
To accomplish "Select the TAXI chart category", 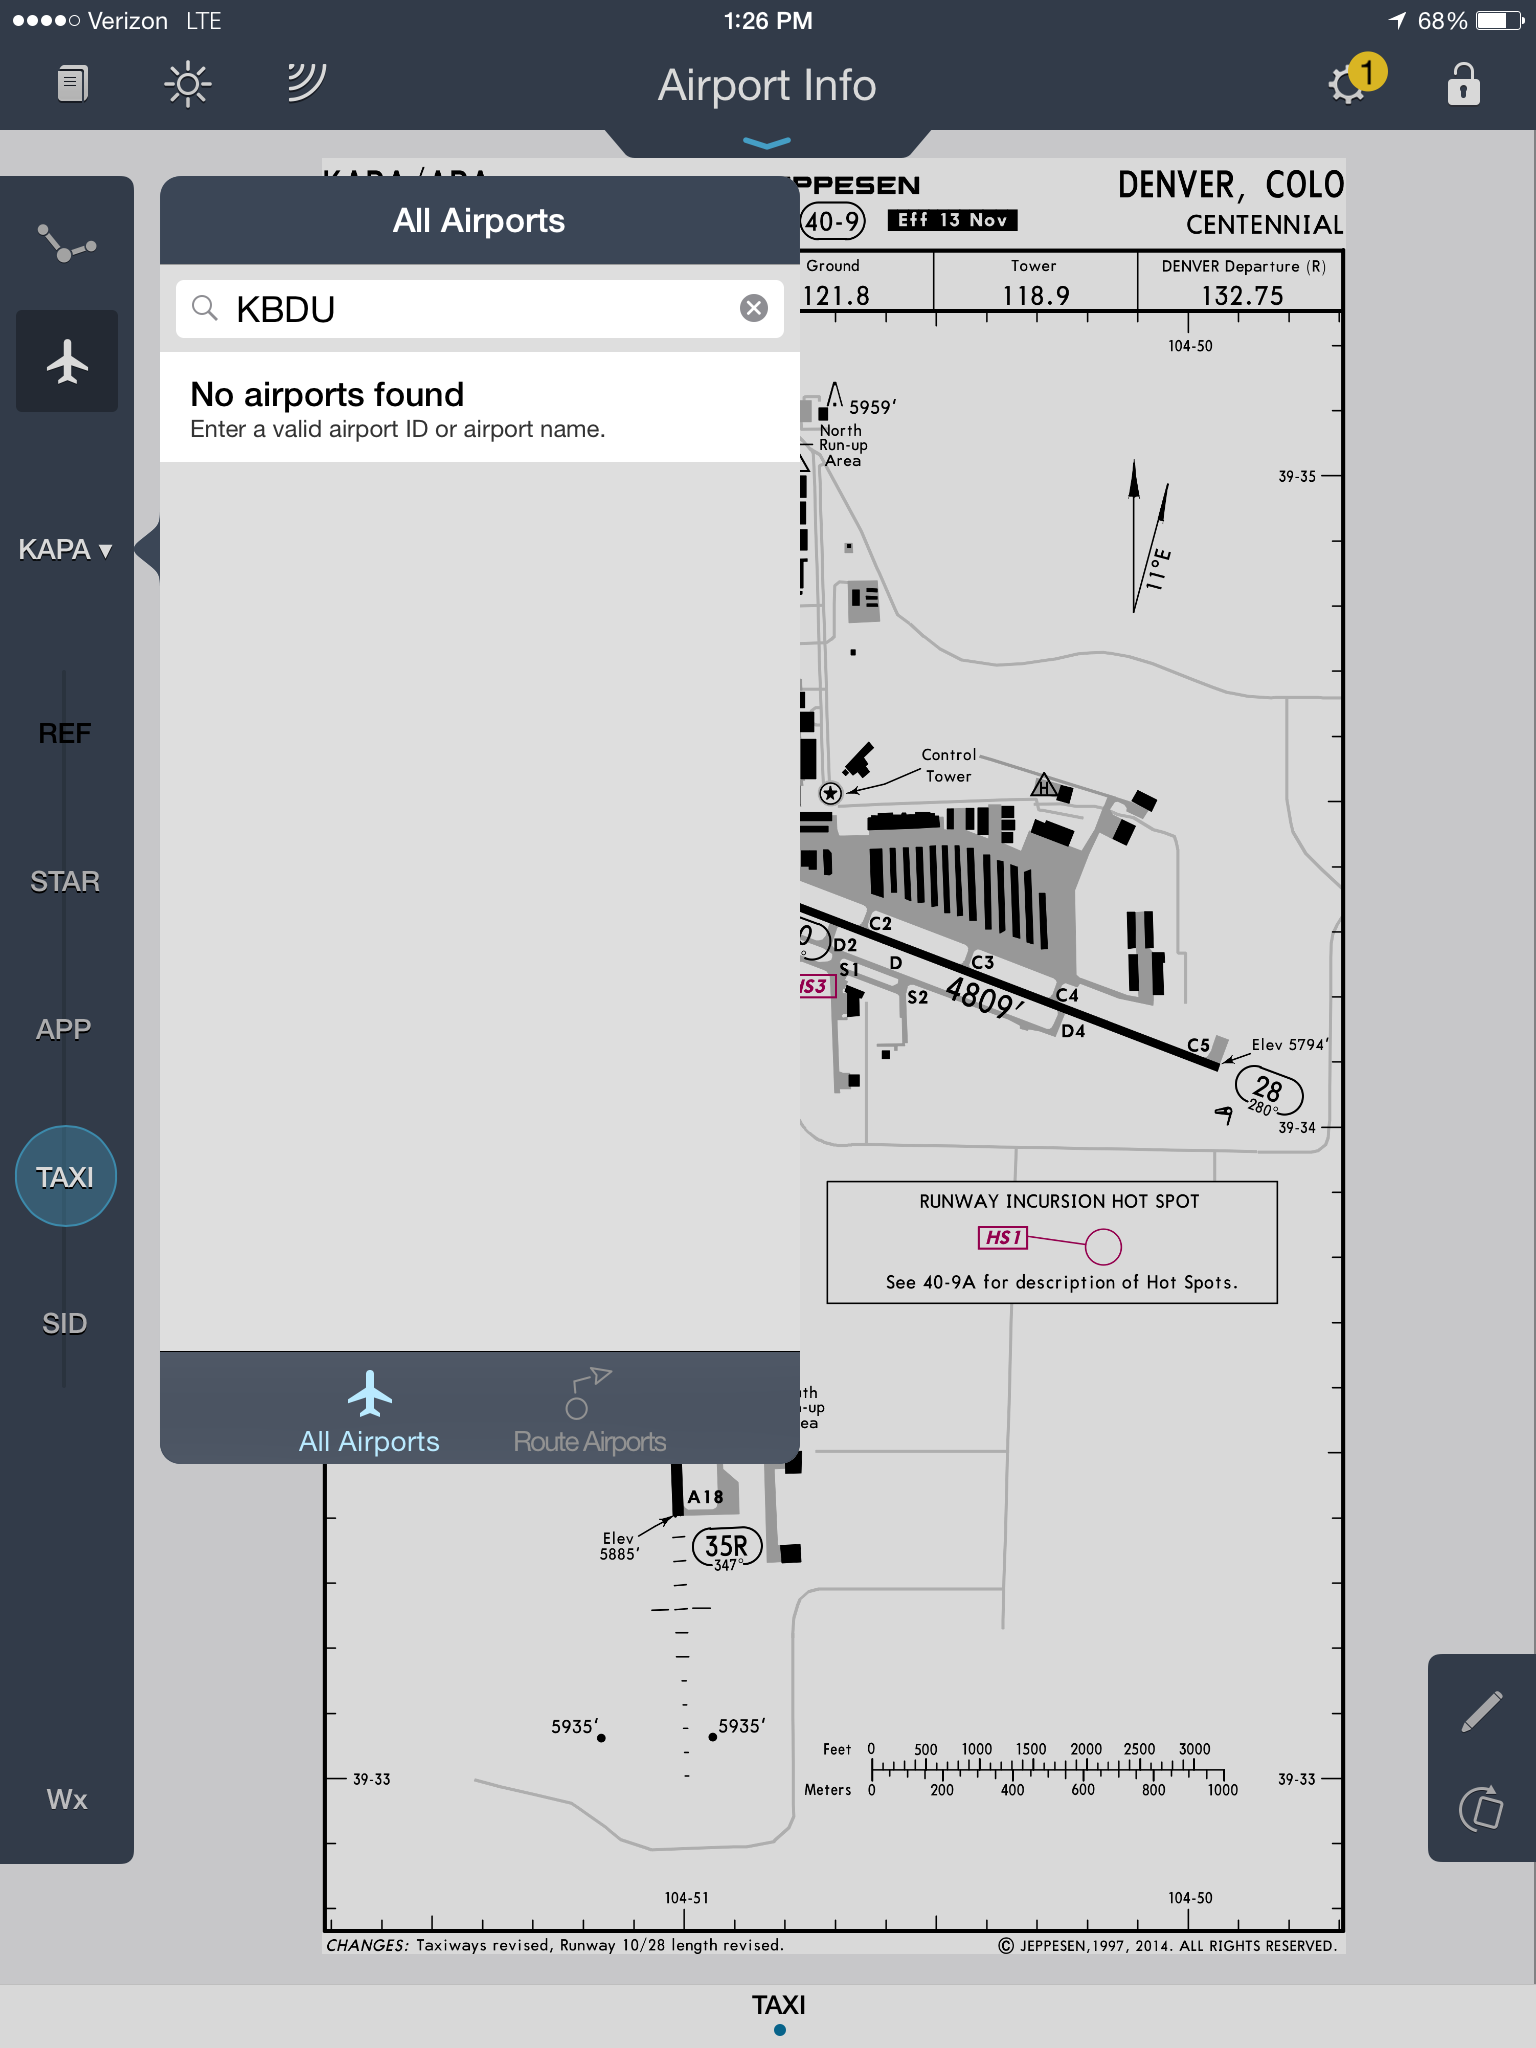I will 66,1176.
